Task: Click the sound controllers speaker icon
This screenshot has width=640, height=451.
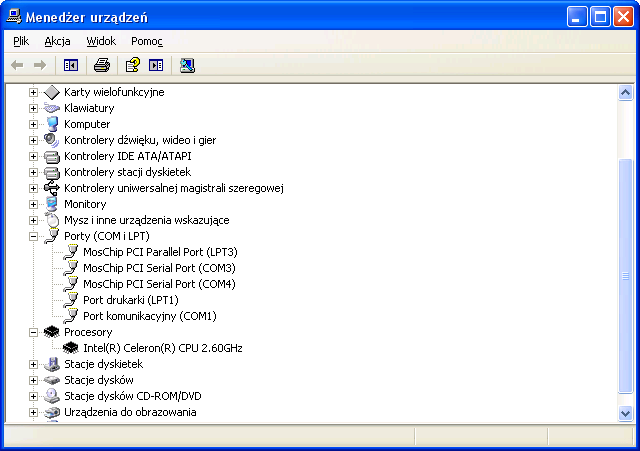Action: 51,140
